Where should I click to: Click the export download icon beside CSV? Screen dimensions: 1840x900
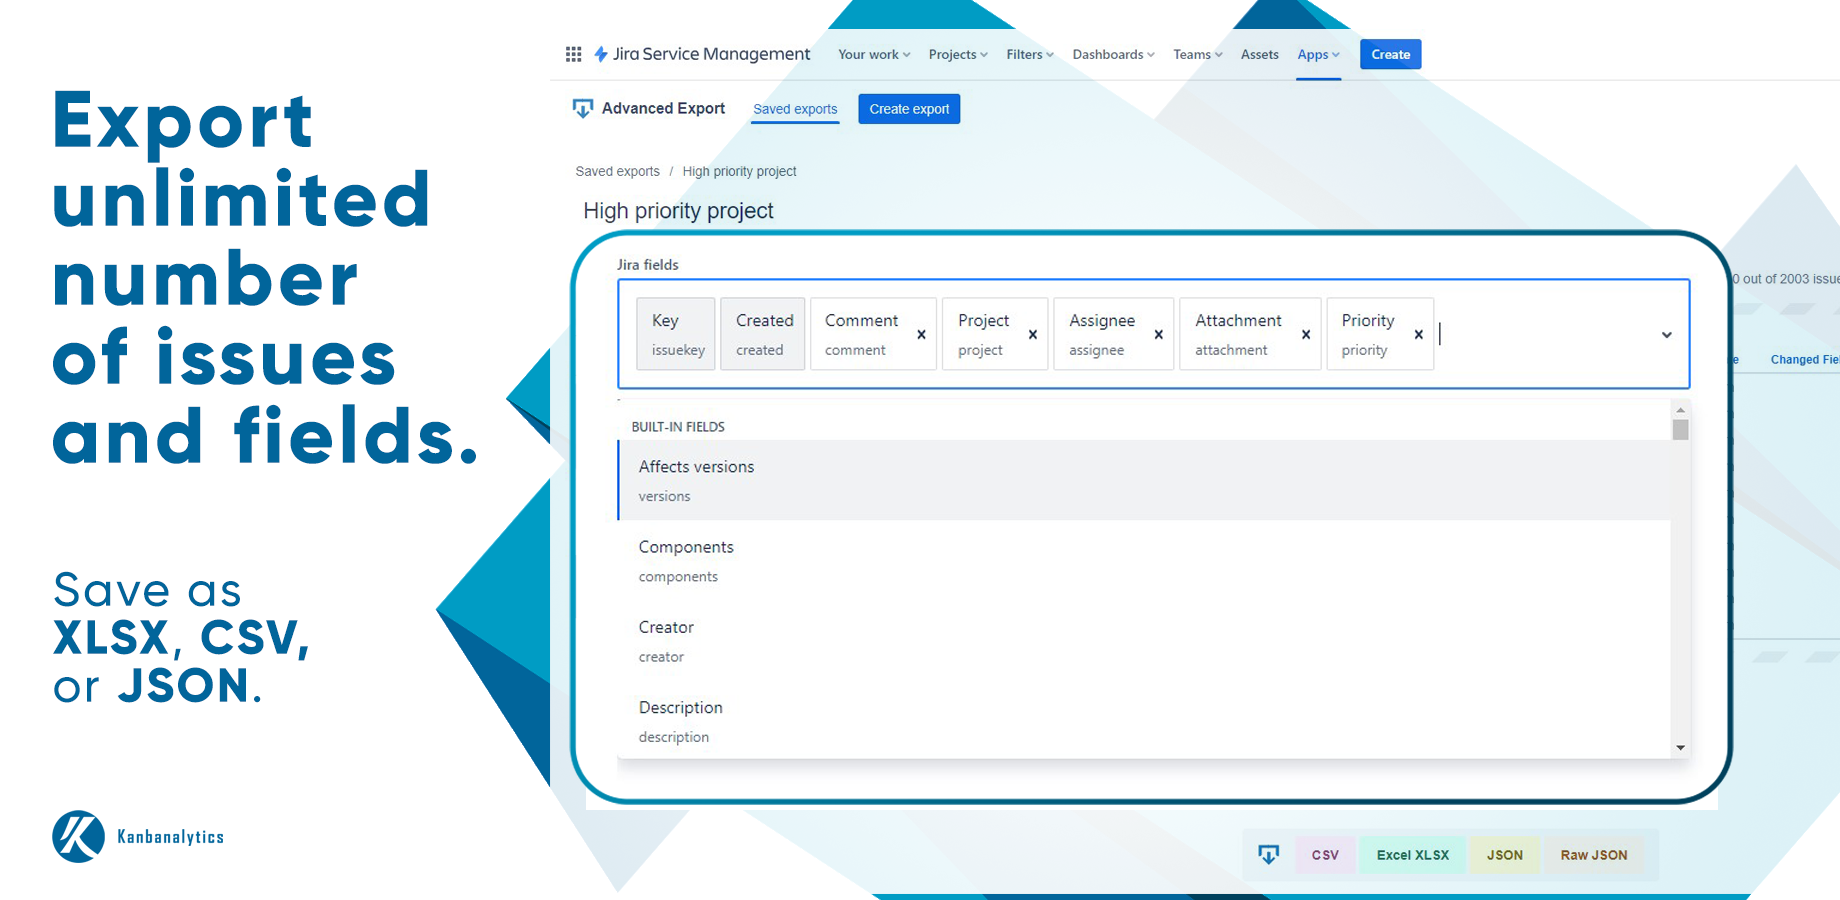(x=1268, y=854)
